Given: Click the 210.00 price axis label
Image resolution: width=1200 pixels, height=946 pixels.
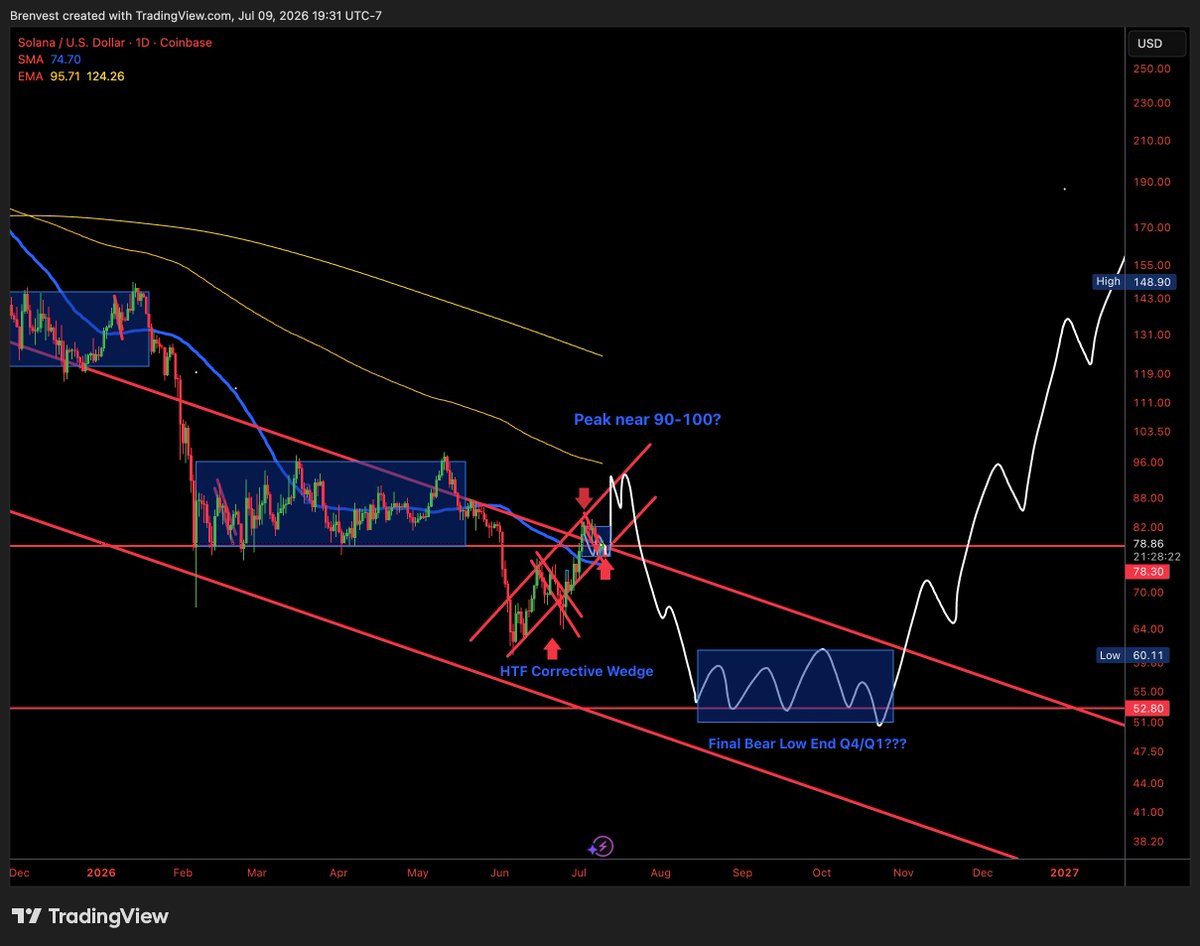Looking at the screenshot, I should (x=1152, y=141).
